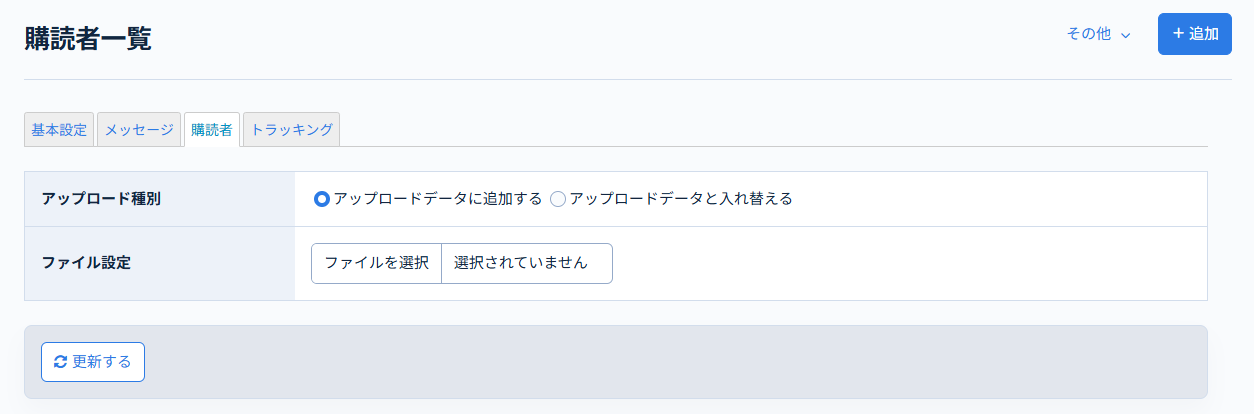Click the アップロード種別 row label
This screenshot has width=1254, height=414.
[101, 199]
